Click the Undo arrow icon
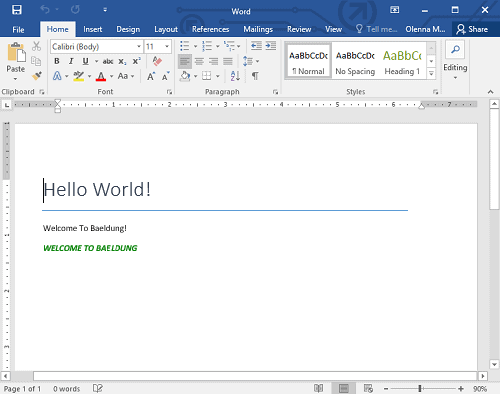 (x=45, y=9)
